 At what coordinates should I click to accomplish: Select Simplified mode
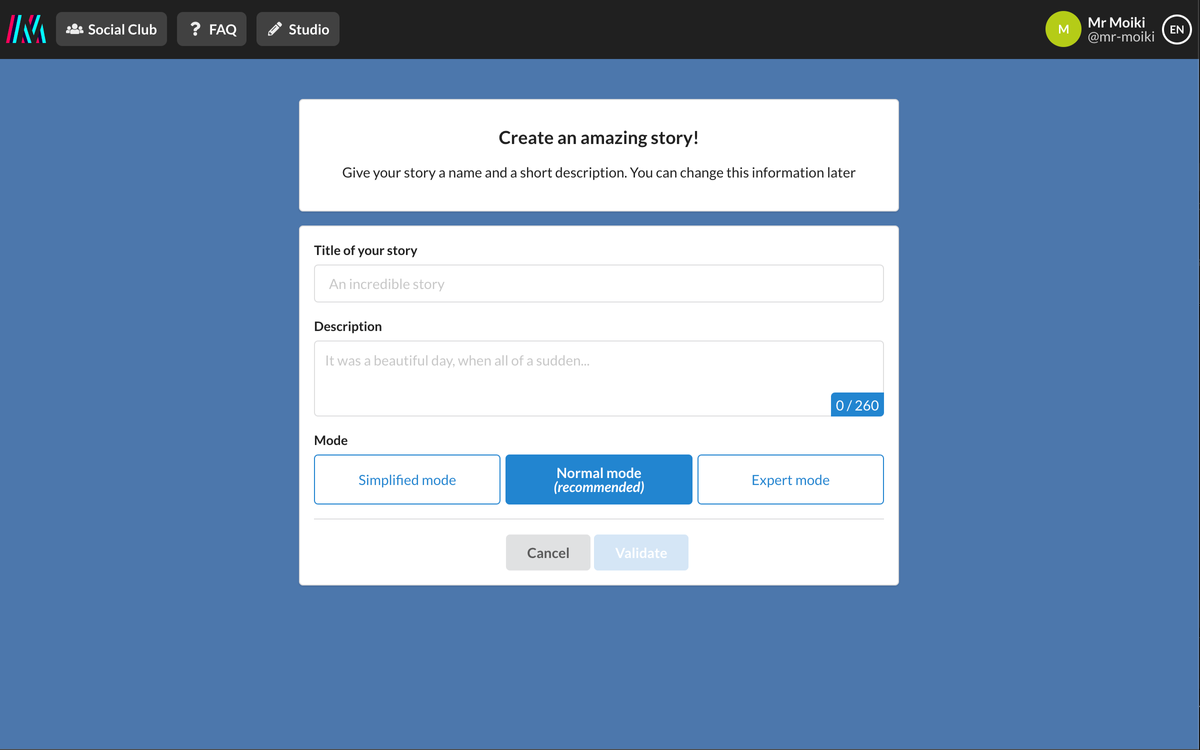[407, 480]
